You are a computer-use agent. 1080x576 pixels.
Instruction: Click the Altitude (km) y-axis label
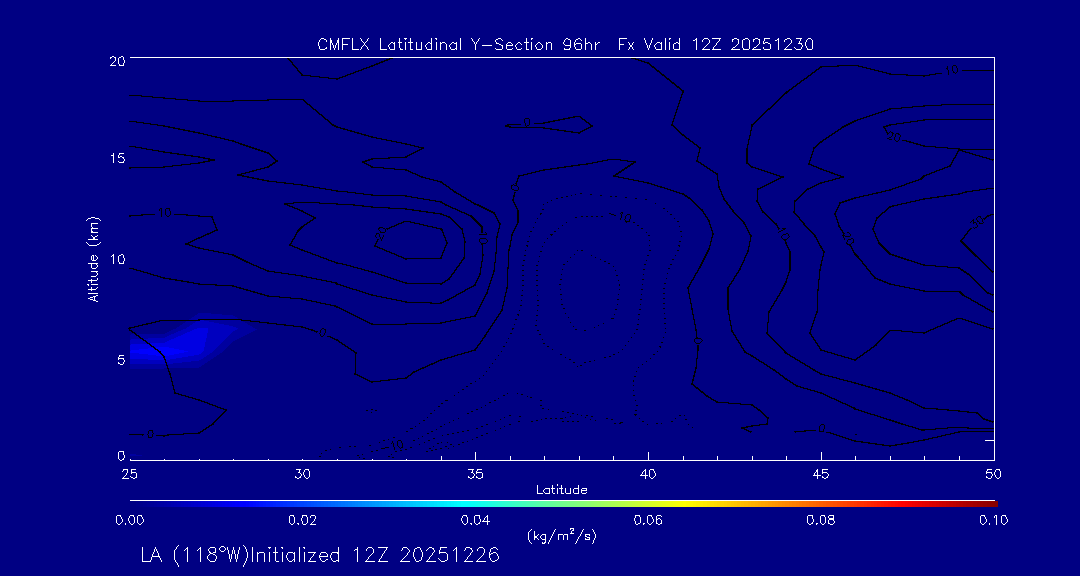[93, 259]
